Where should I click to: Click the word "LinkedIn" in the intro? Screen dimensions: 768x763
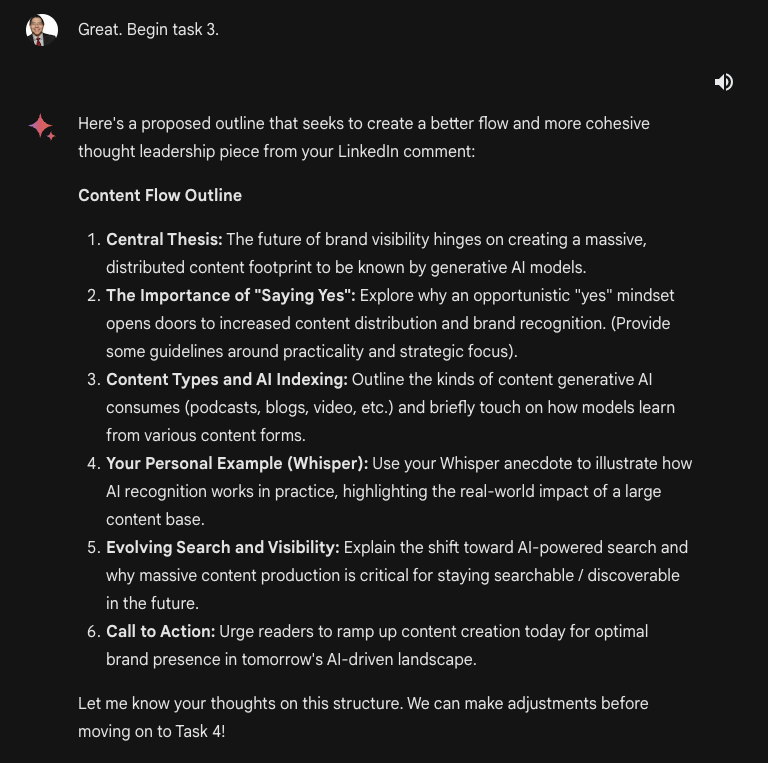368,151
